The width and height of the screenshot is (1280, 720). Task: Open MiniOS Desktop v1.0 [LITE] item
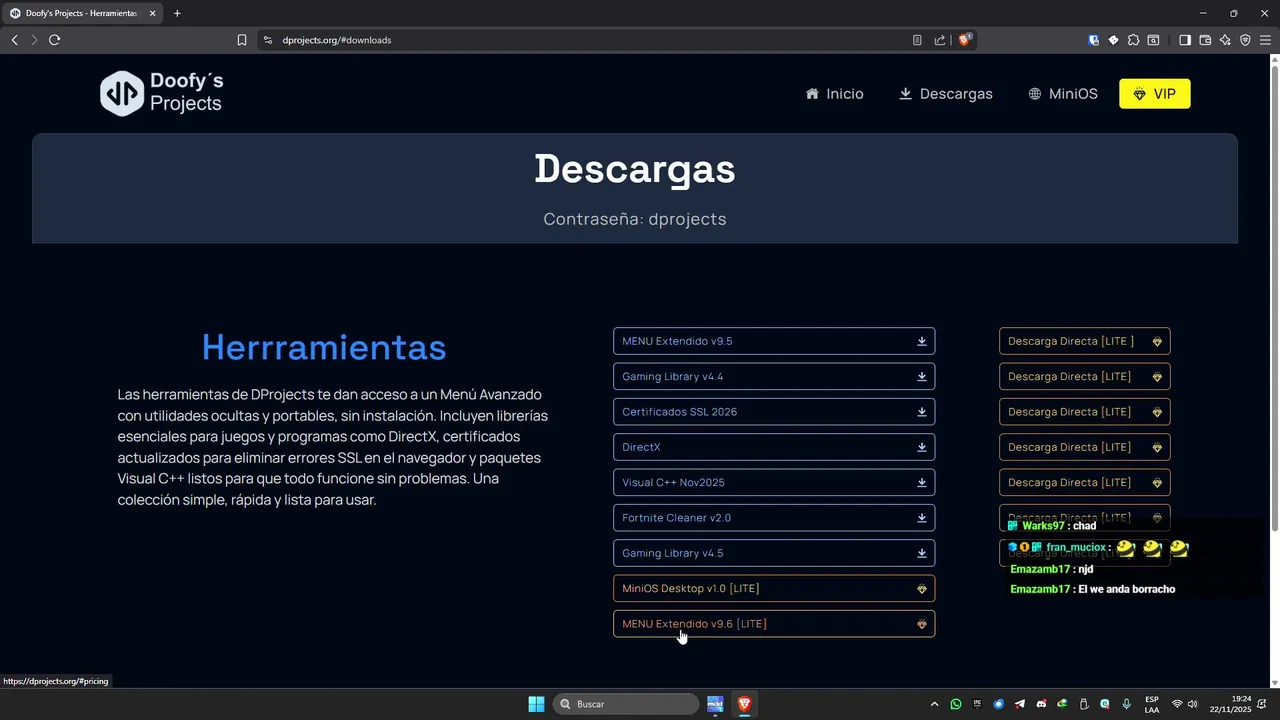774,588
